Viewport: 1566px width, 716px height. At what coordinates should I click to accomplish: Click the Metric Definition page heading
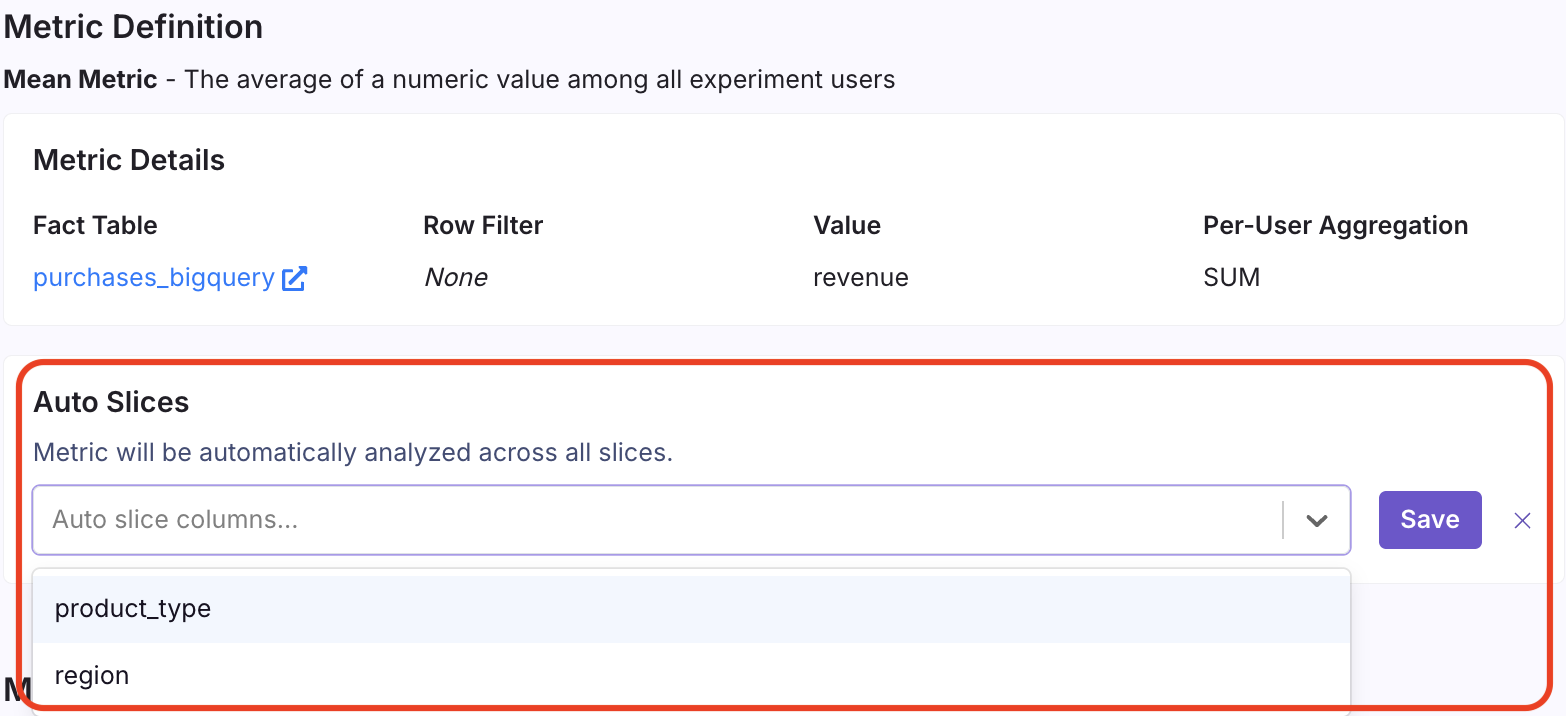133,27
